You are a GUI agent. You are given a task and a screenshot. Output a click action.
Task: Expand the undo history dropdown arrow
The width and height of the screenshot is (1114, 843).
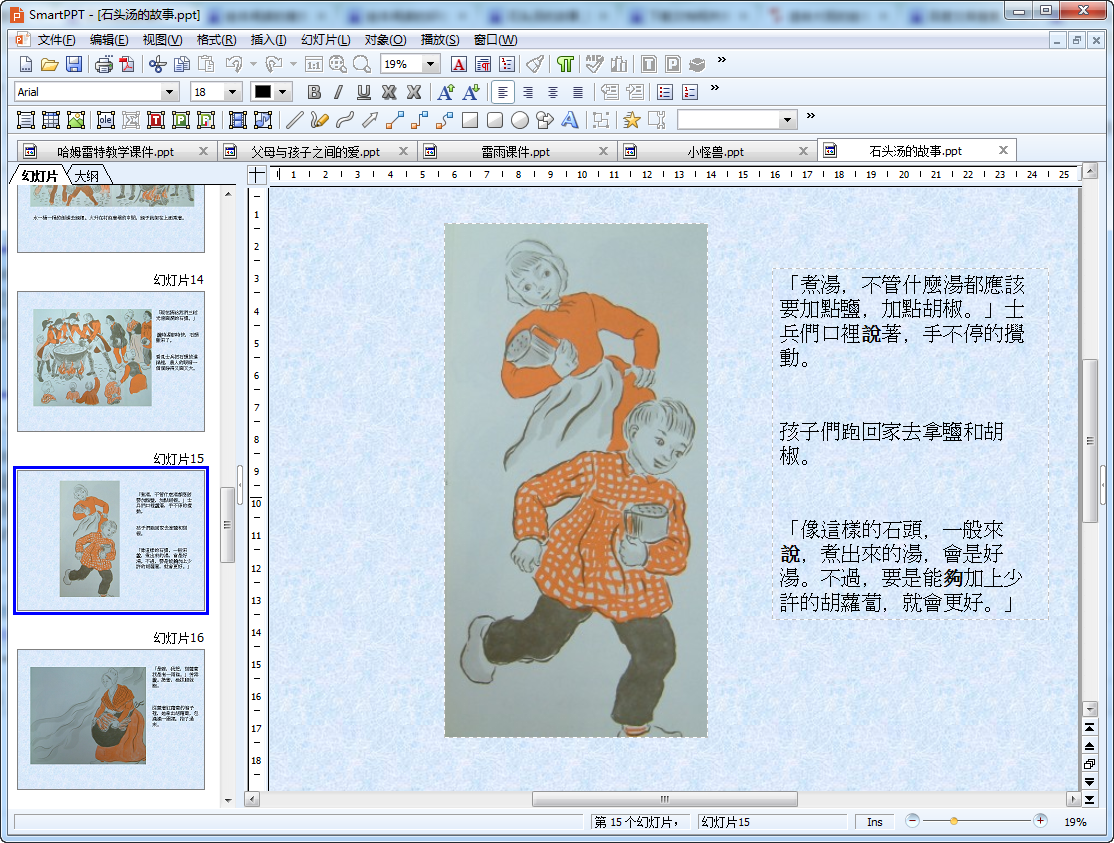(254, 65)
